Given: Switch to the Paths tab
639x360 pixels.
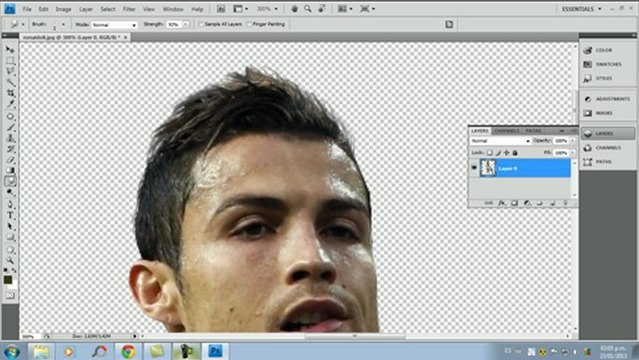Looking at the screenshot, I should [x=533, y=131].
